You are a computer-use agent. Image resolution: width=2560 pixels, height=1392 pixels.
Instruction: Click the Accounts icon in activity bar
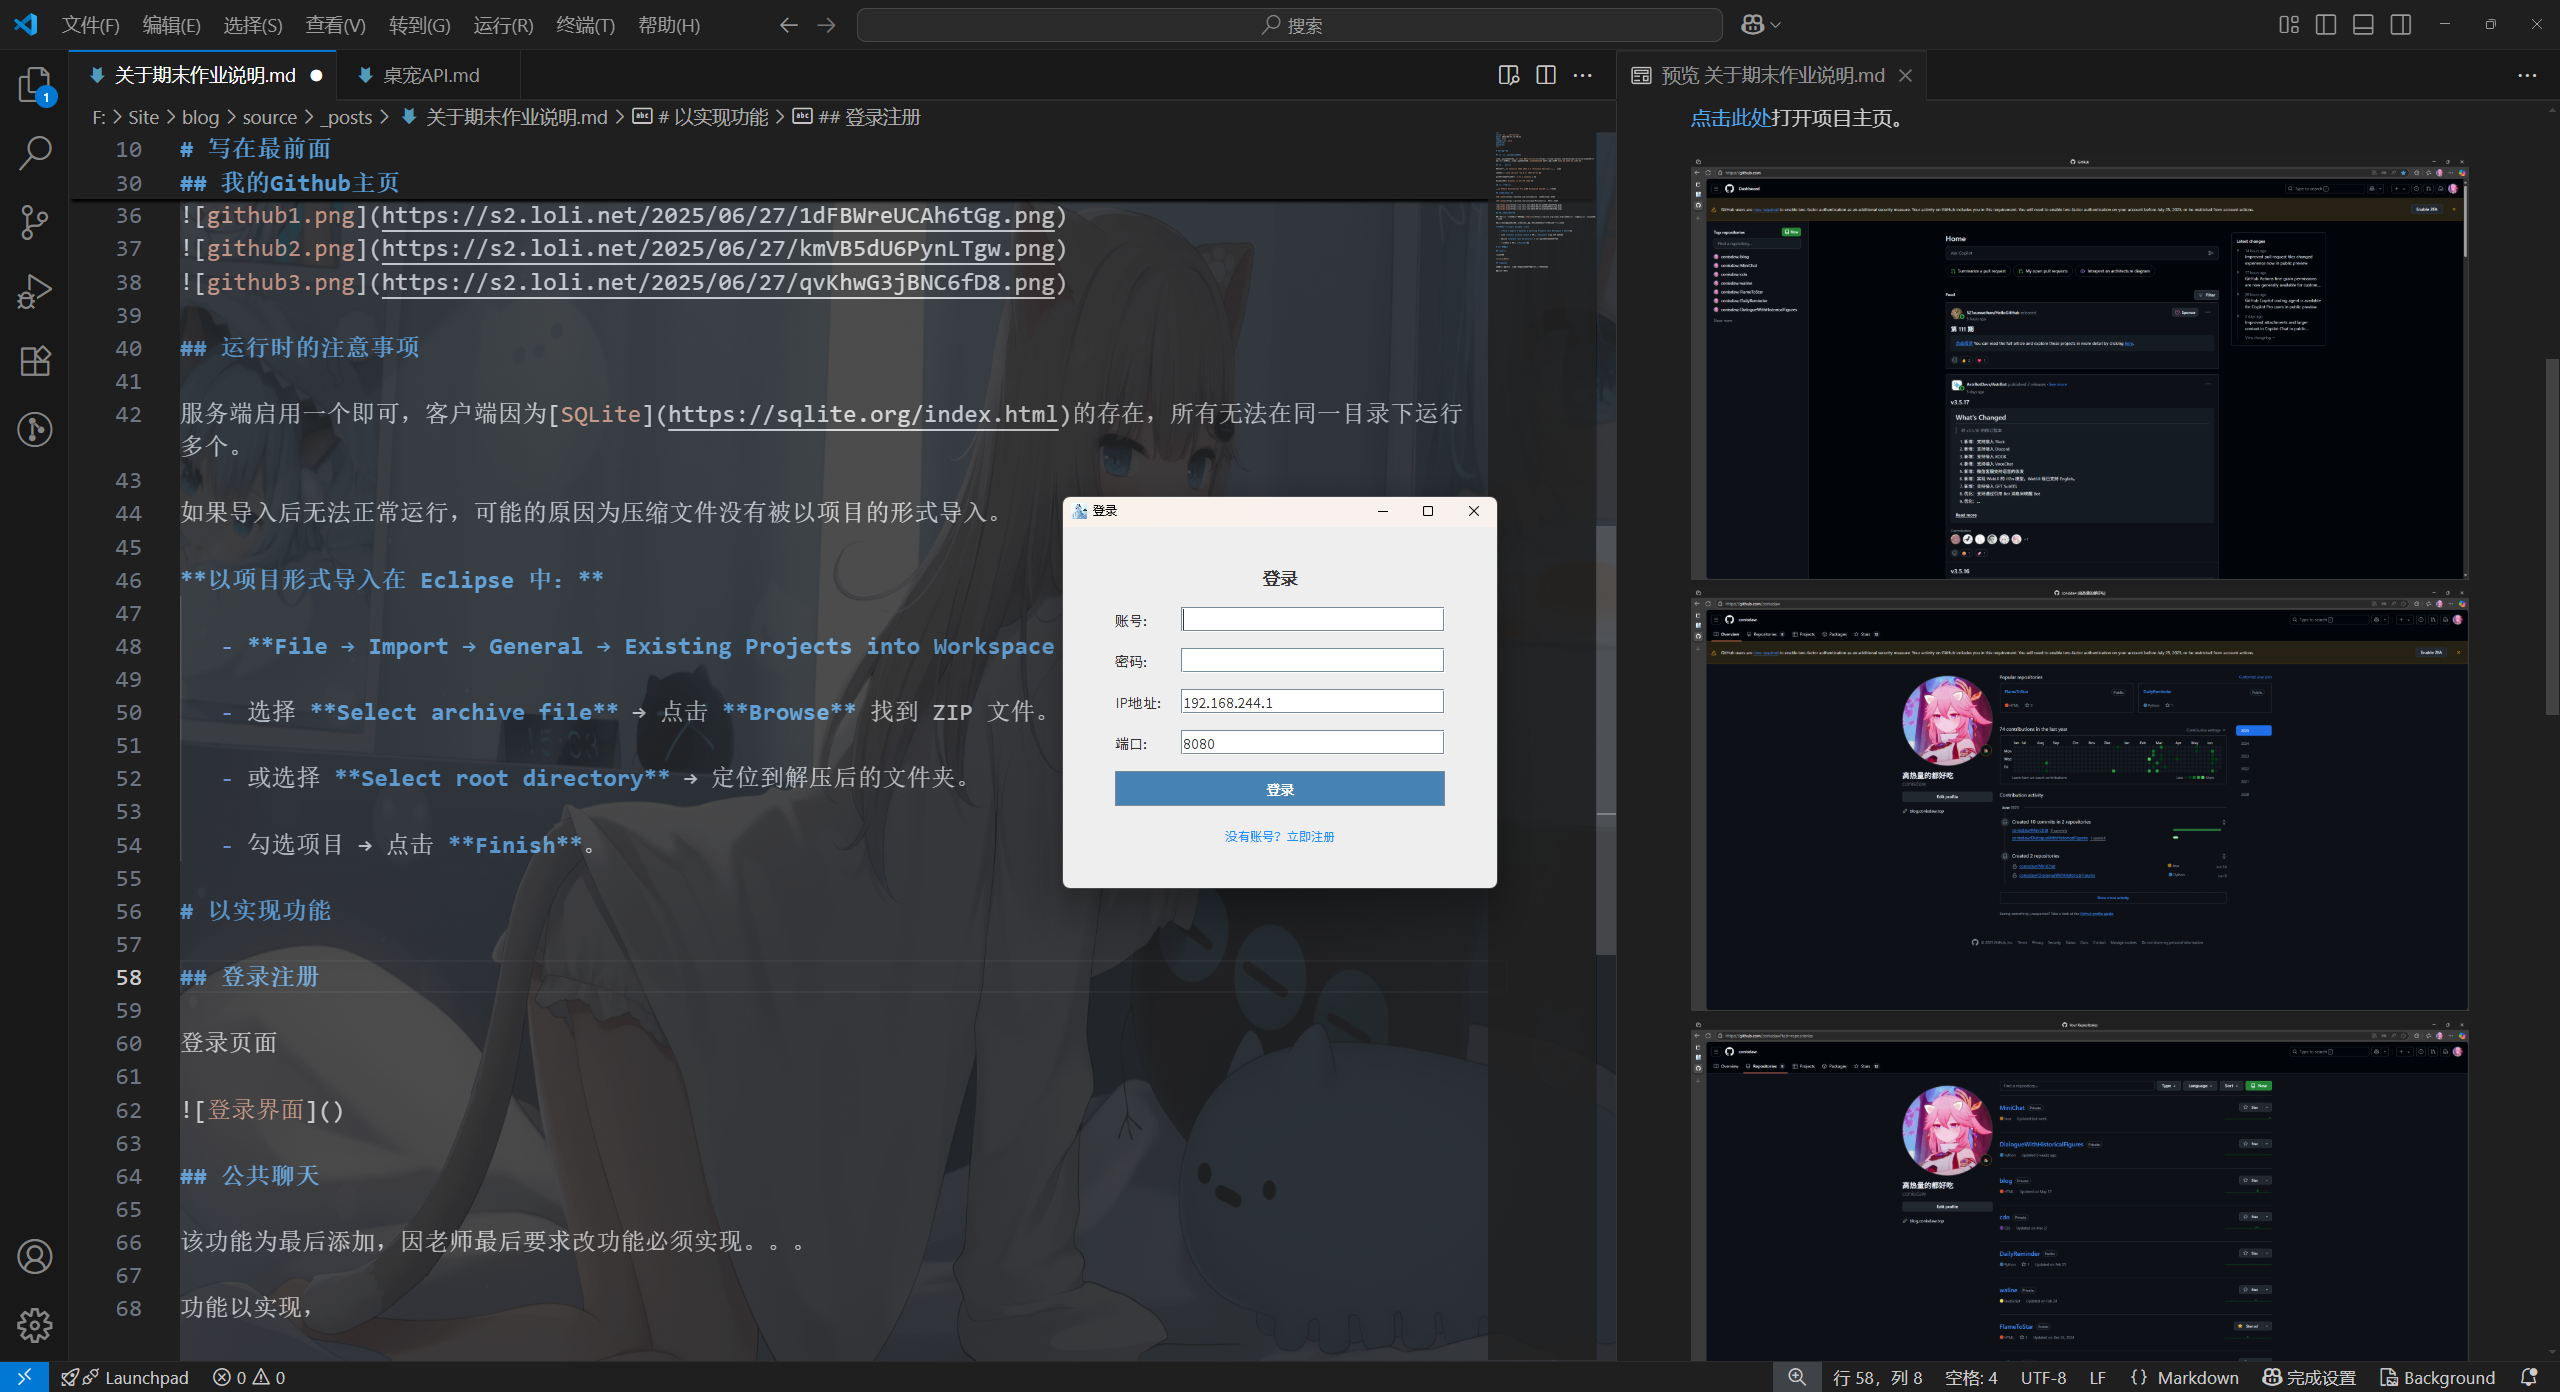click(35, 1256)
